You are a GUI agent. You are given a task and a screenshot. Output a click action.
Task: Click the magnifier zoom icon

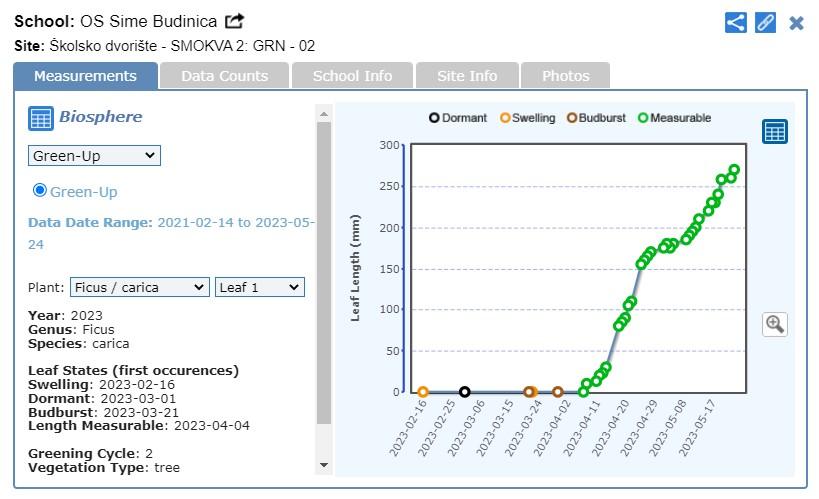774,323
